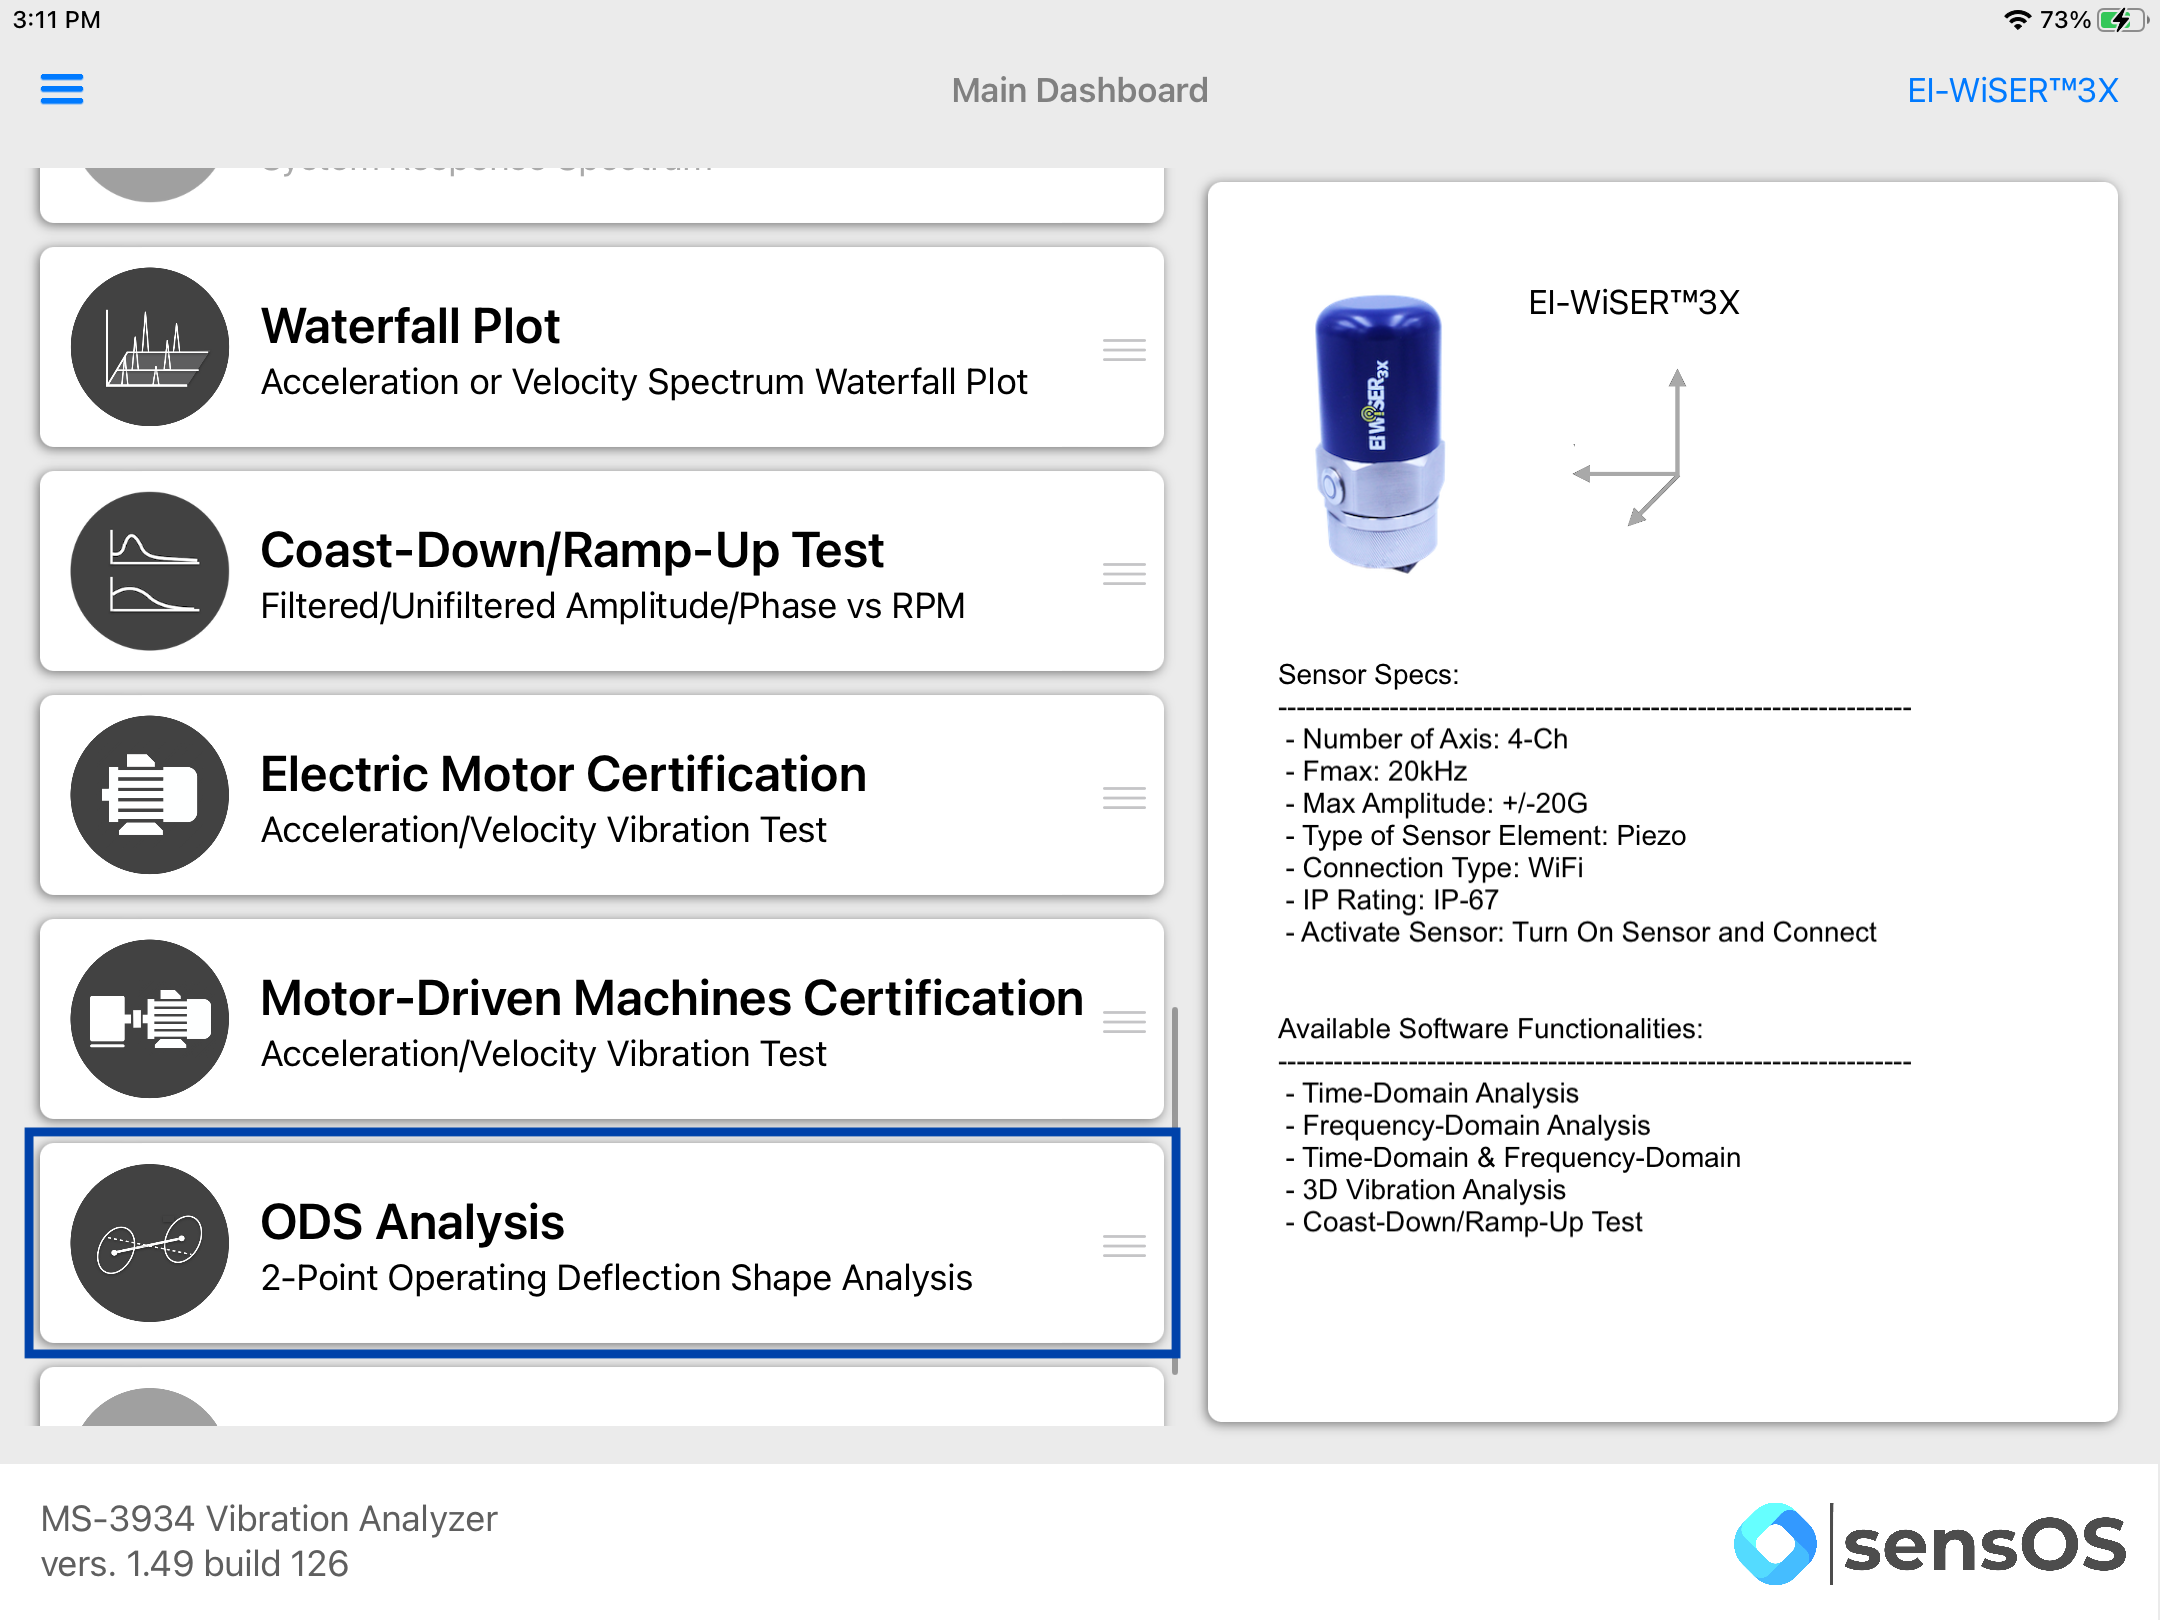Click the 3:11 PM clock
This screenshot has width=2160, height=1620.
(x=57, y=20)
